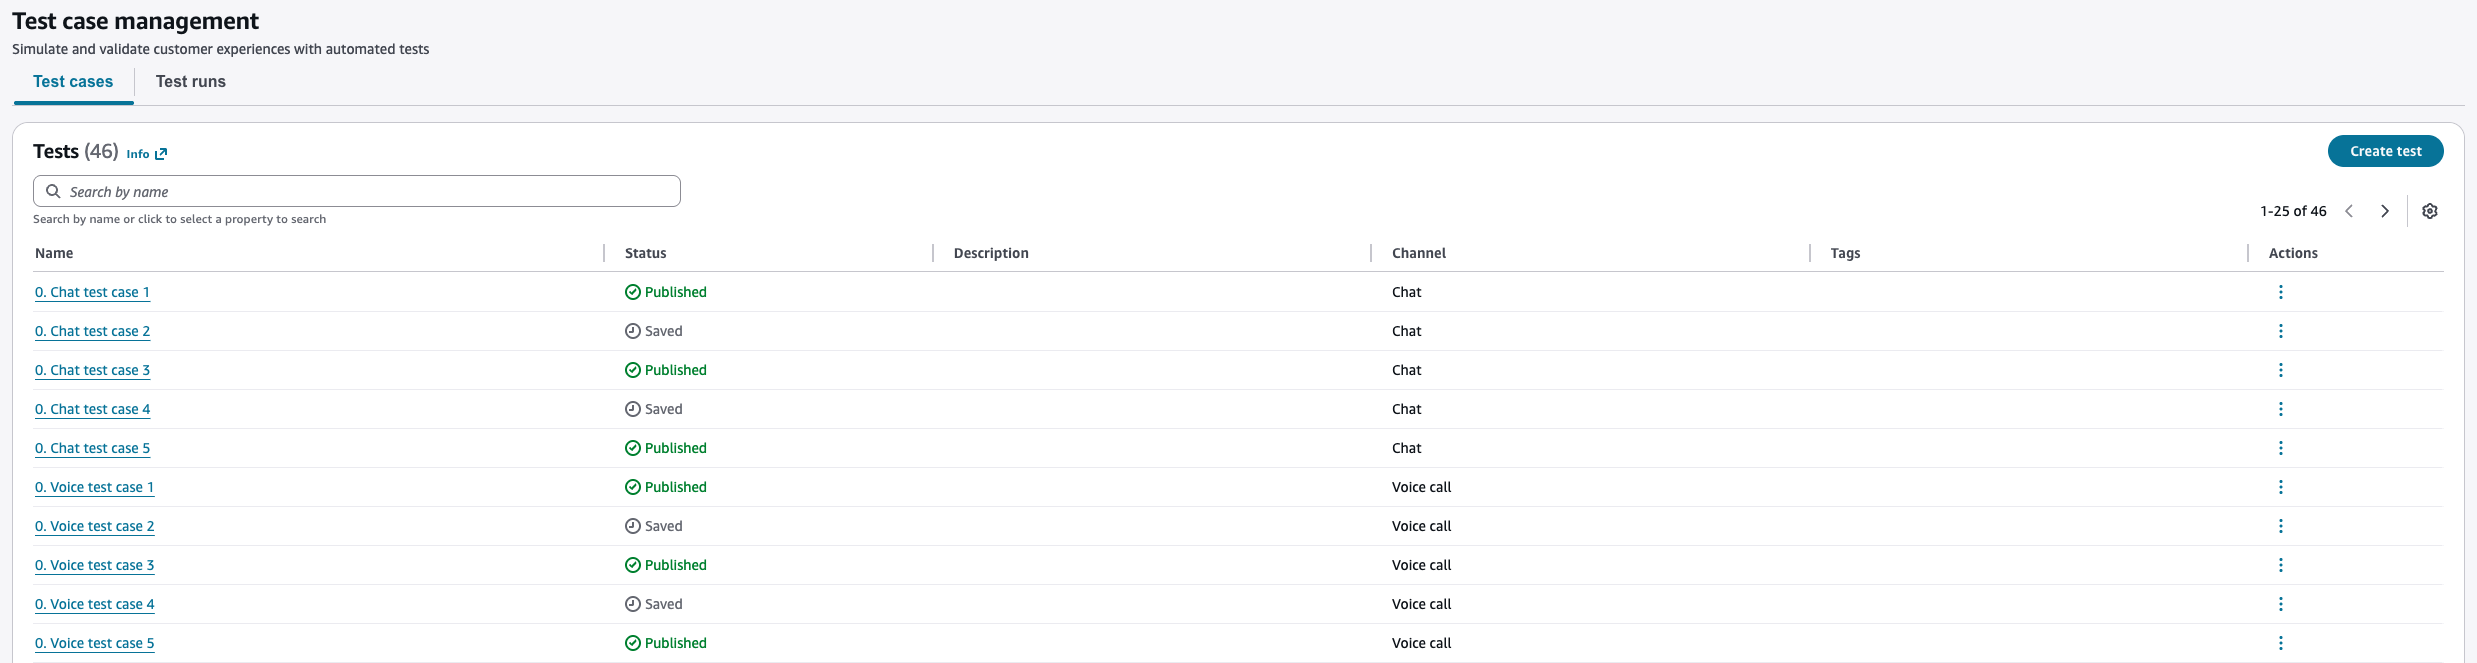Click kebab icon for Voice test case 1
Image resolution: width=2477 pixels, height=663 pixels.
2280,487
